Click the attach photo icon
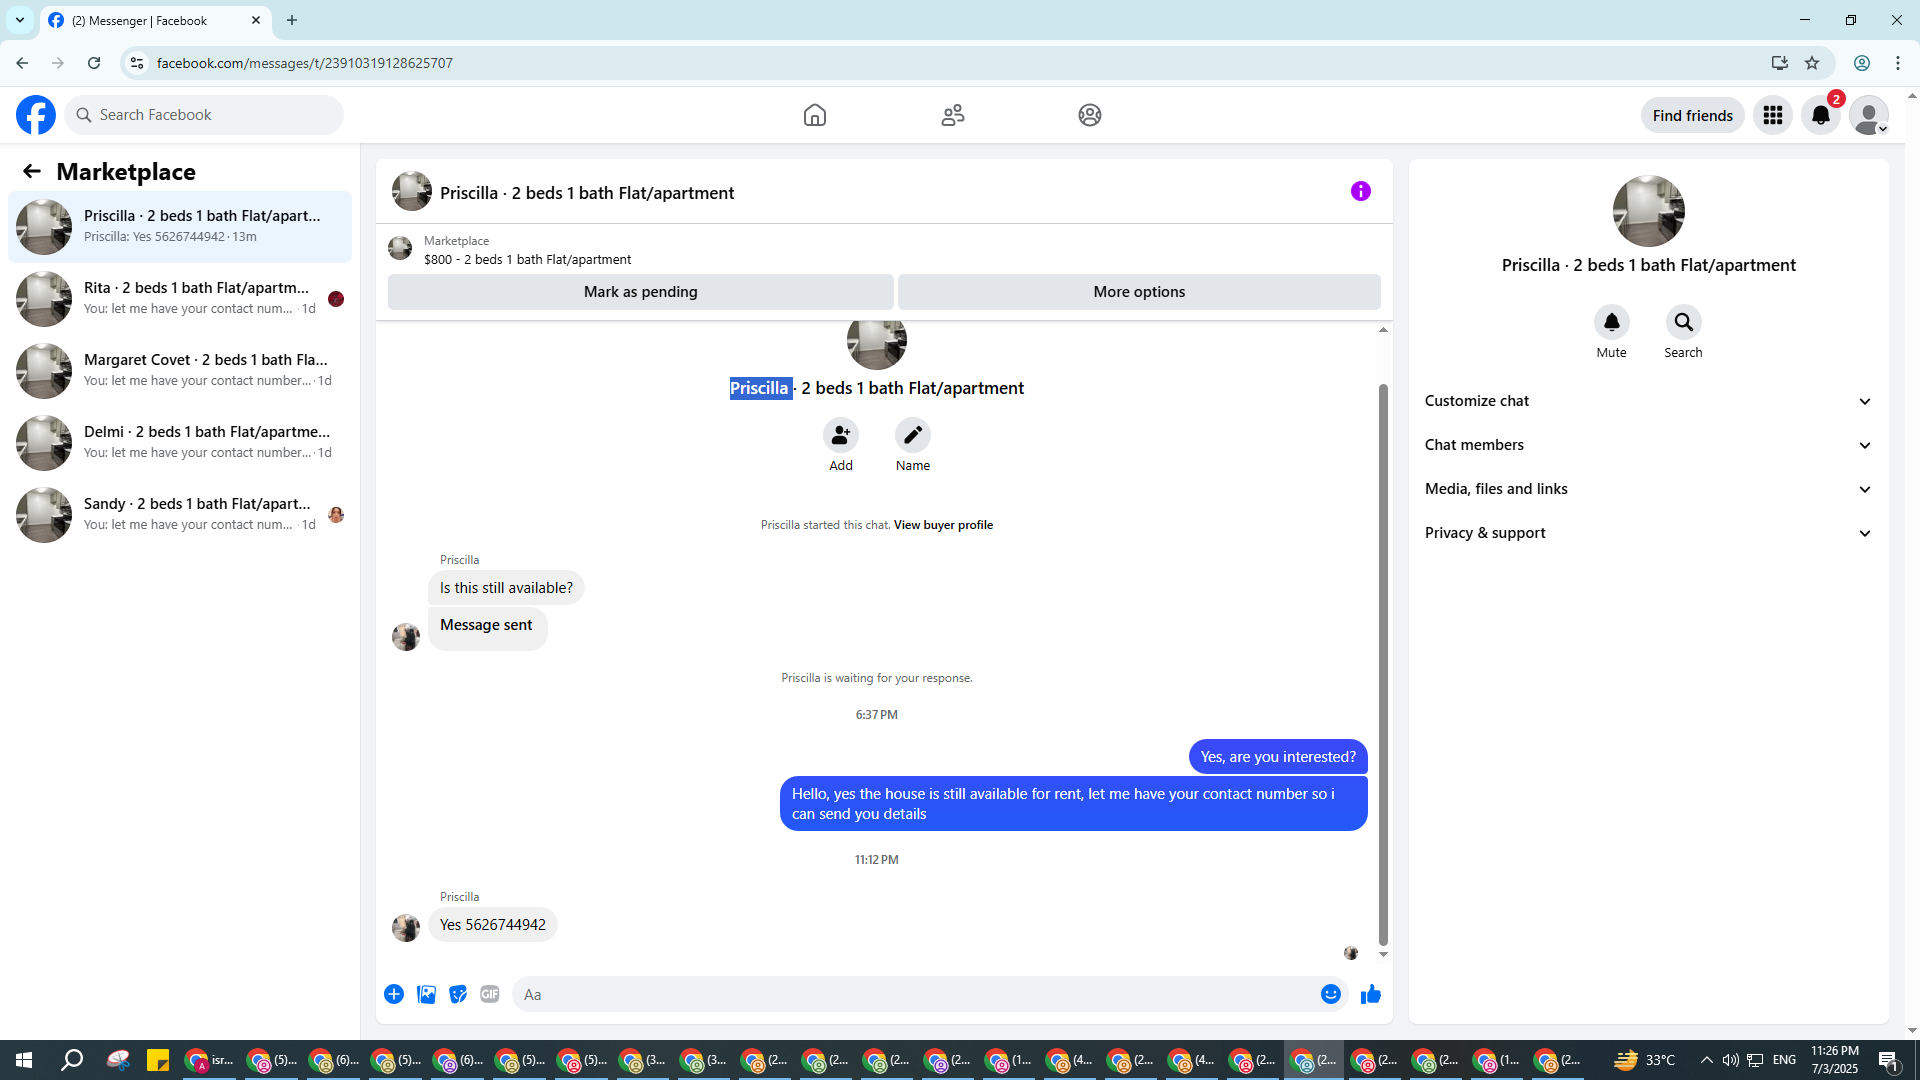This screenshot has height=1080, width=1920. coord(426,994)
